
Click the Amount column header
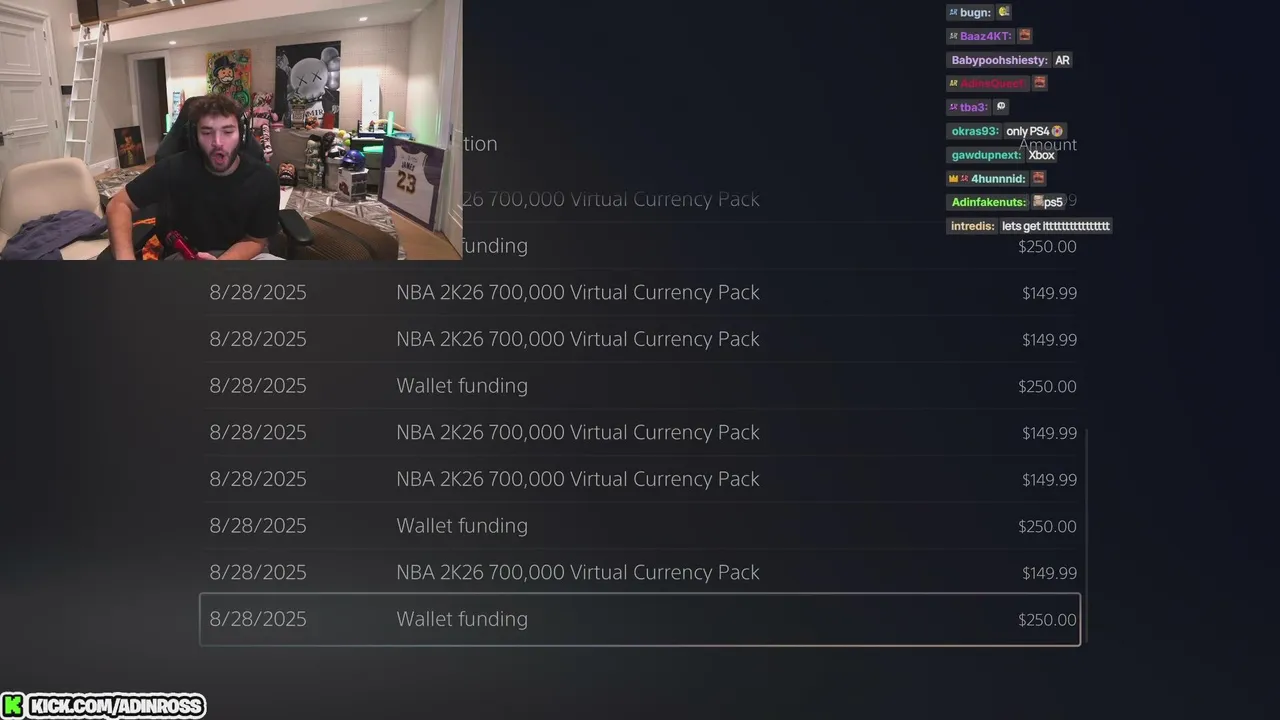[x=1047, y=145]
